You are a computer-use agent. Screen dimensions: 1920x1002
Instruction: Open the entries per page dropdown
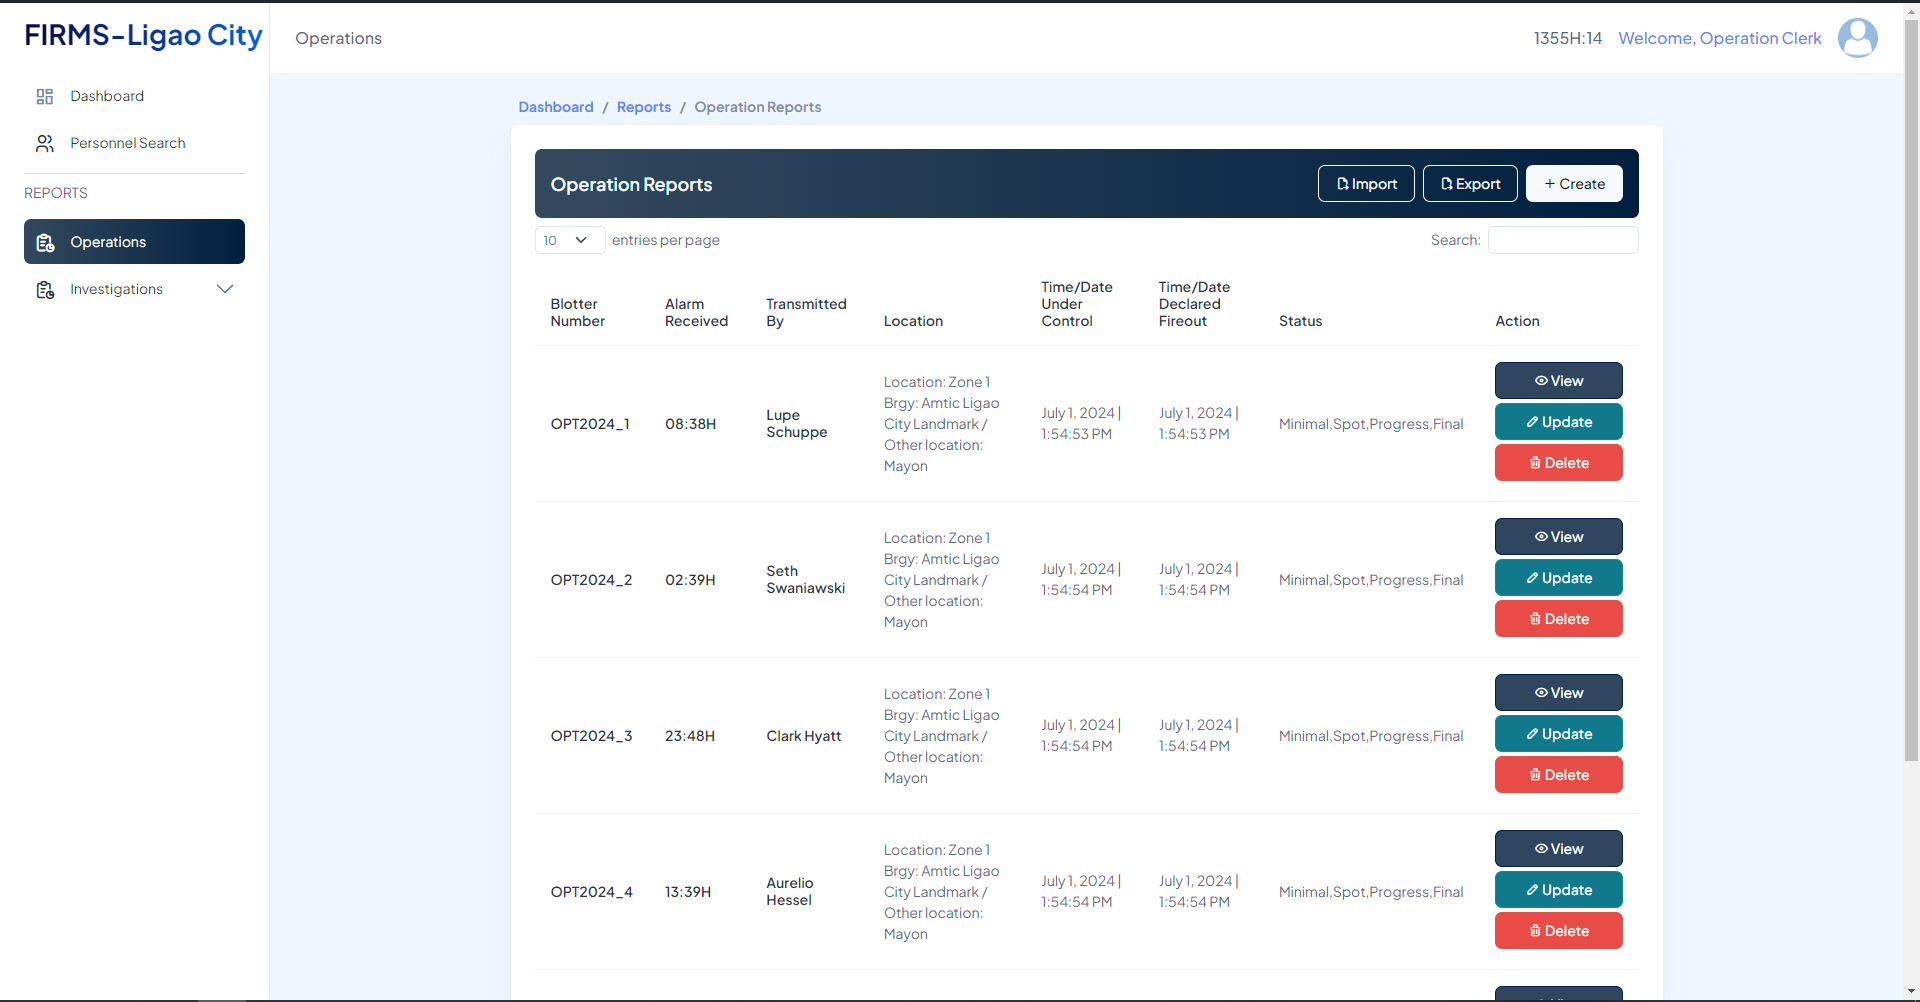pyautogui.click(x=569, y=240)
